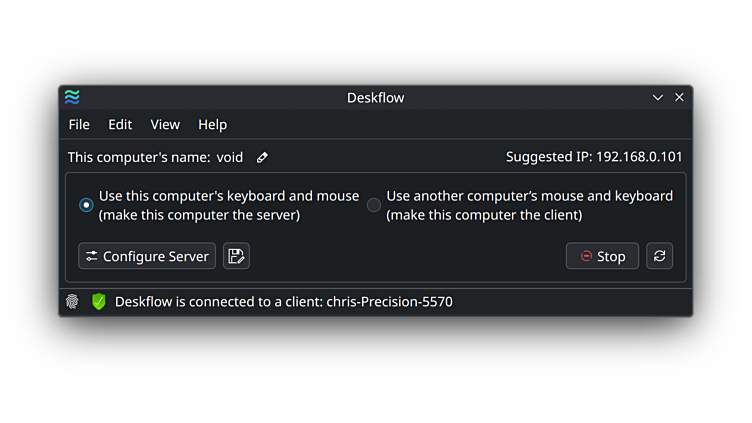Open the File menu

(79, 124)
